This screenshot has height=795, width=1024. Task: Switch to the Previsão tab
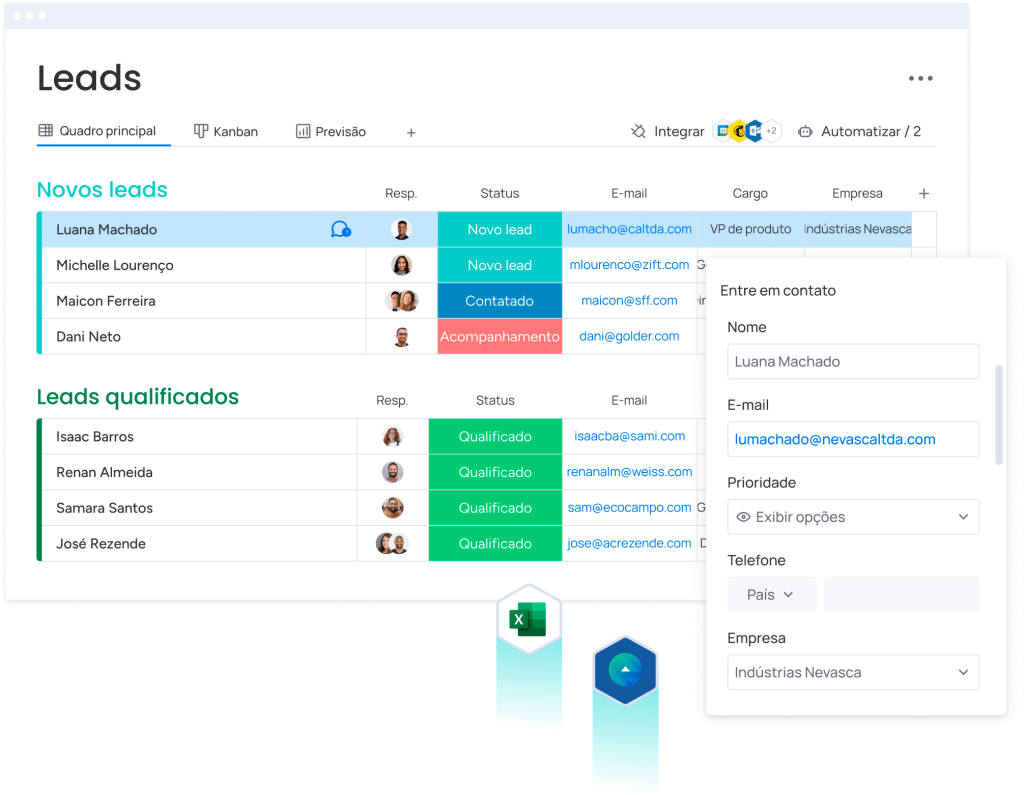(331, 132)
